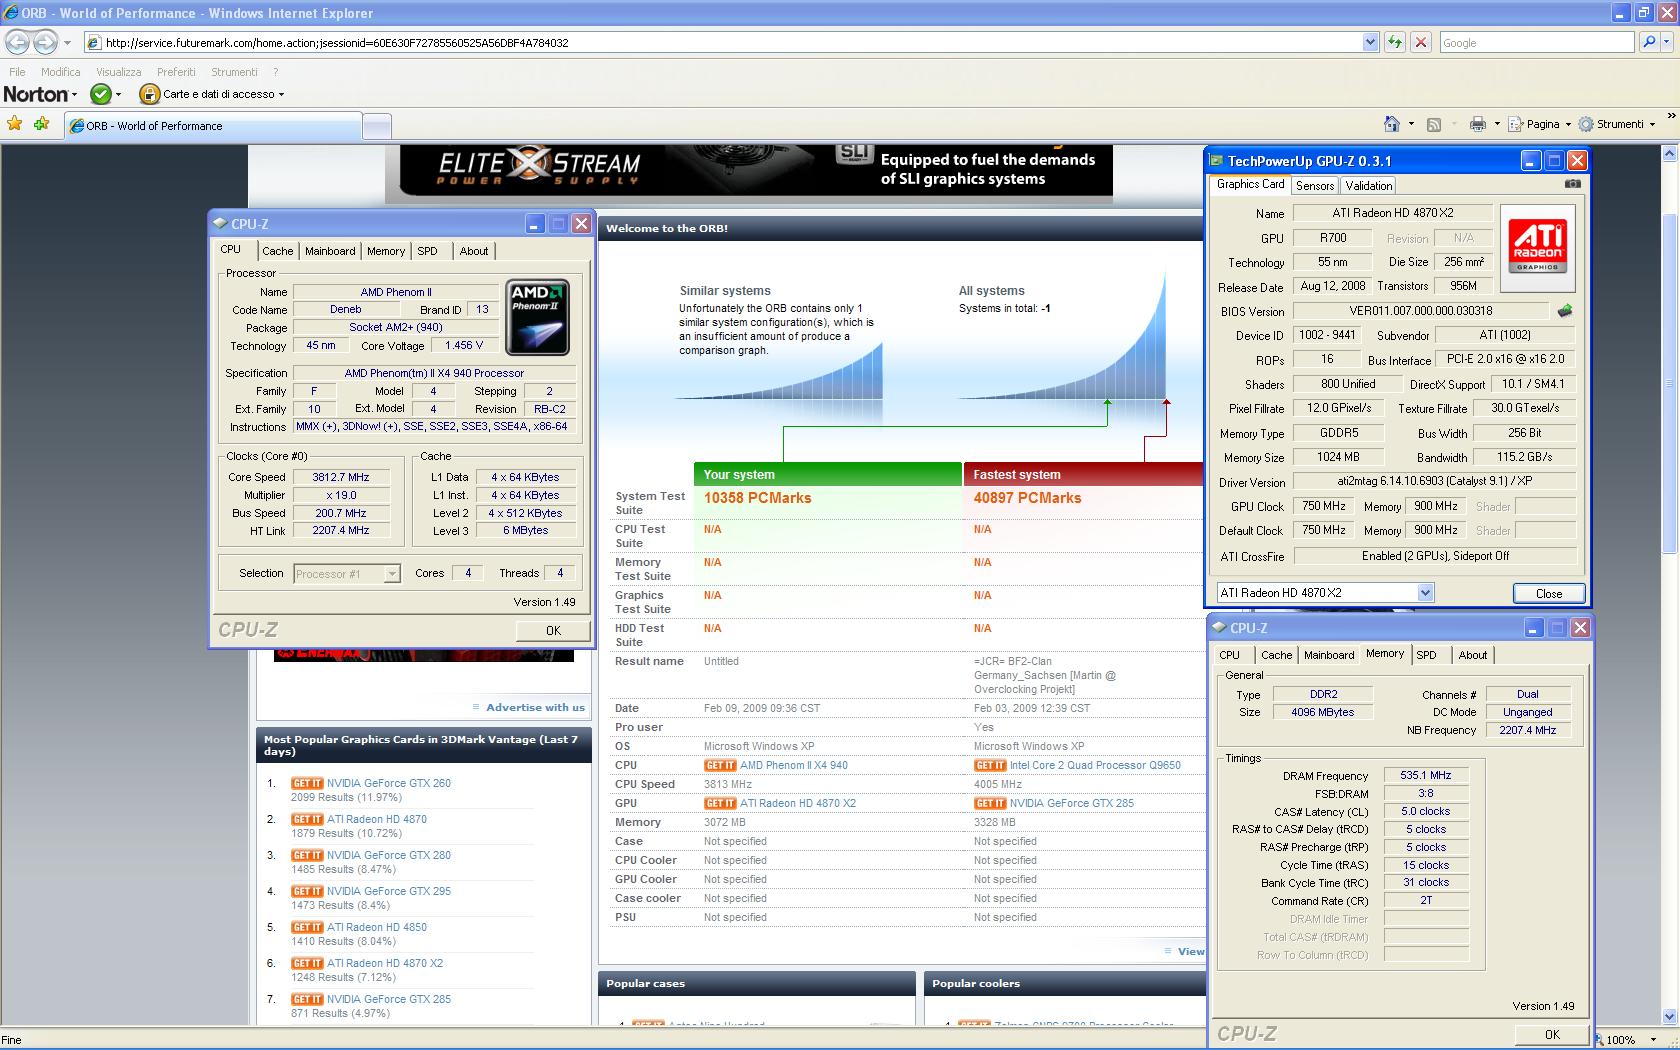Click GET IT badge next to GeForce GTX 260
The height and width of the screenshot is (1050, 1680).
(307, 783)
